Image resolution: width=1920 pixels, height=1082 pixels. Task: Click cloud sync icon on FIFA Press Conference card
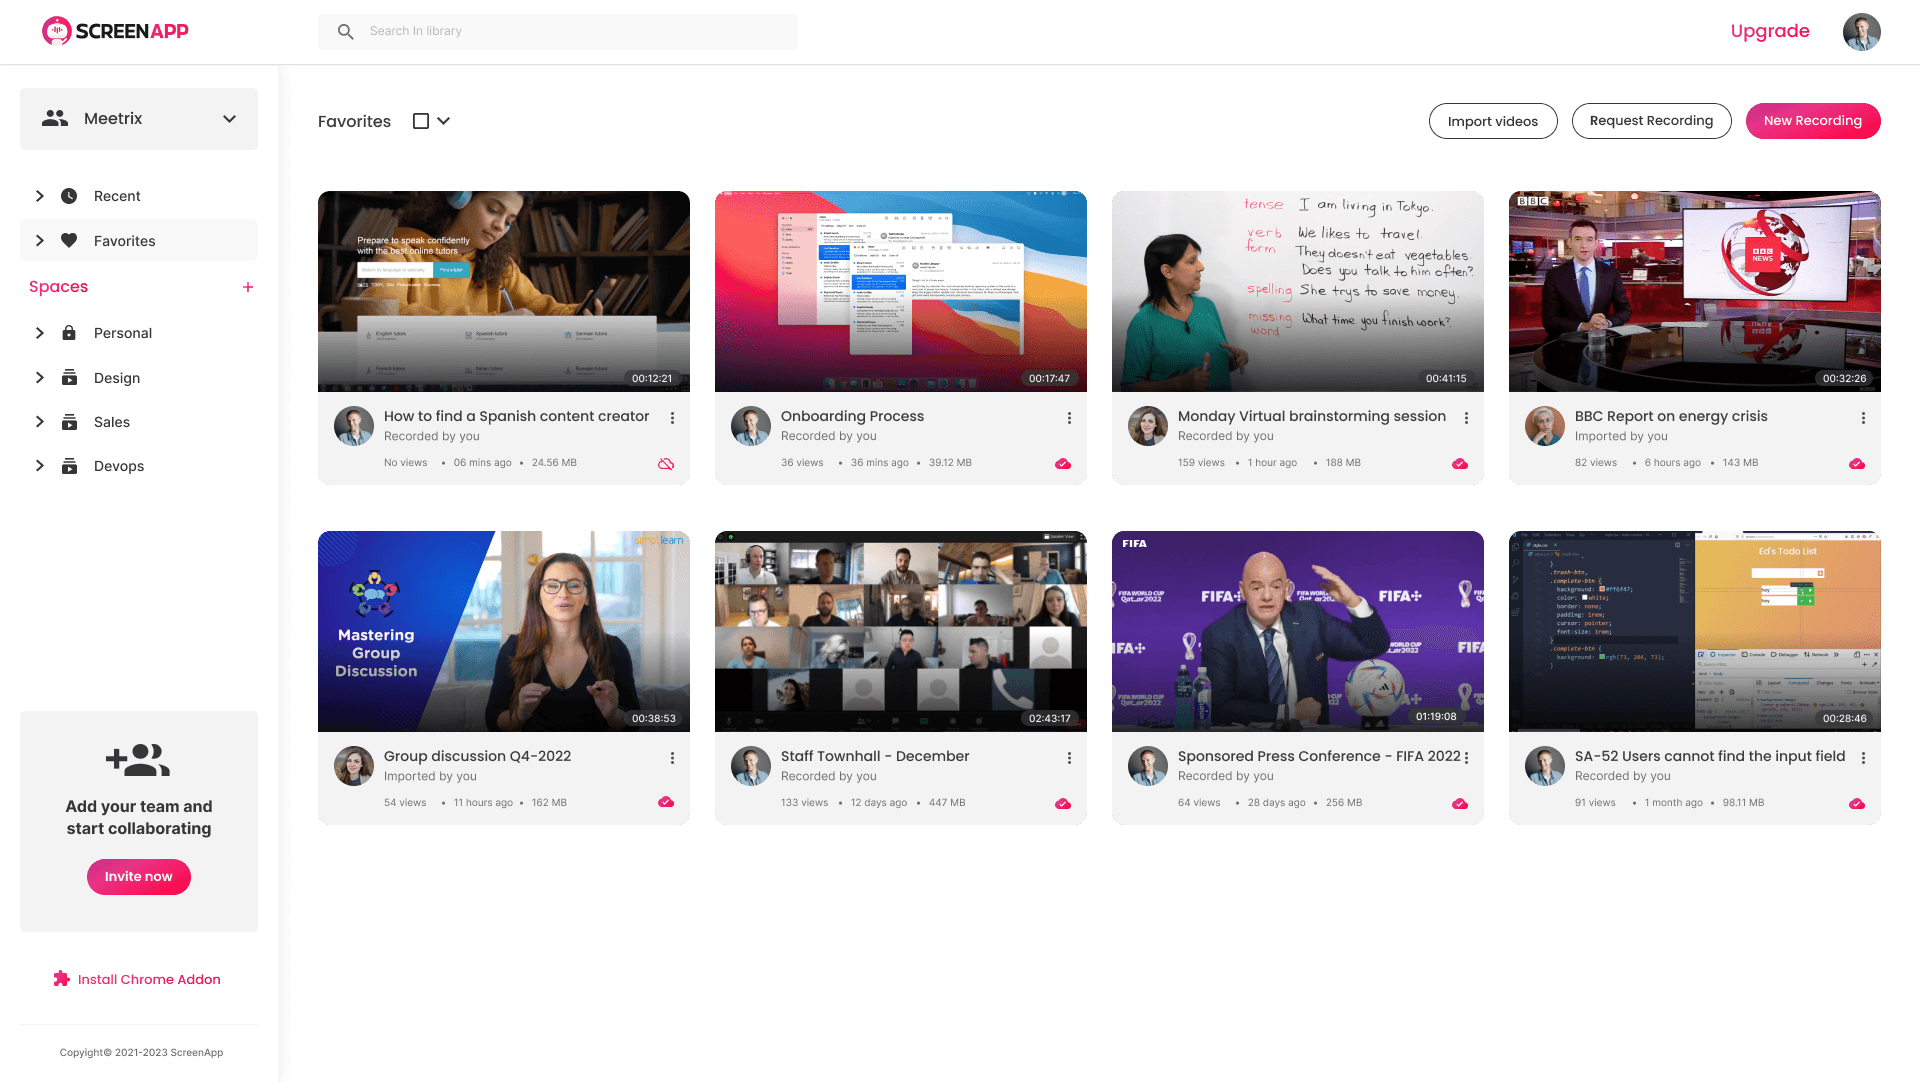click(x=1460, y=804)
